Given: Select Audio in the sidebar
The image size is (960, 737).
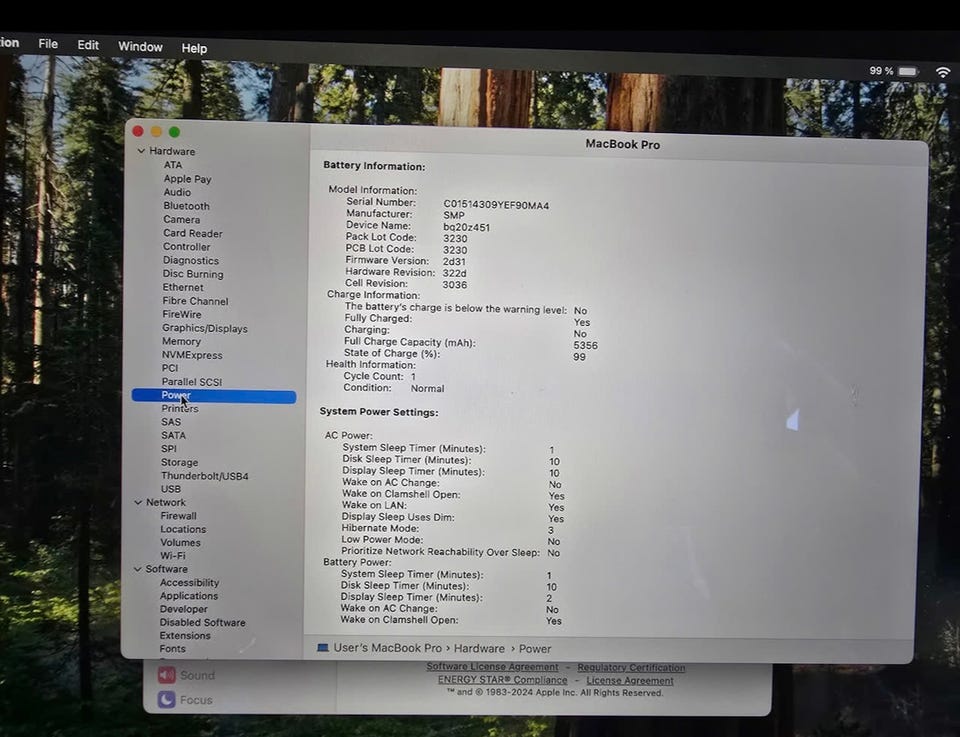Looking at the screenshot, I should pyautogui.click(x=177, y=192).
